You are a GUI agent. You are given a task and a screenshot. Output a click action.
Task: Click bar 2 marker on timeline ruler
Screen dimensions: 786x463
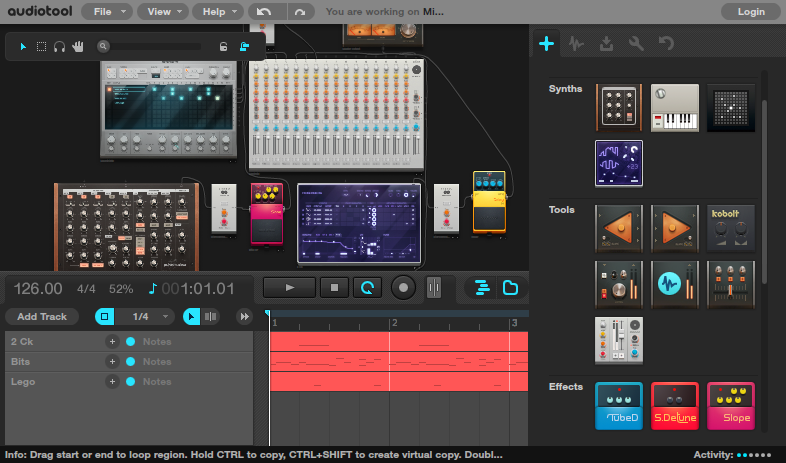(395, 323)
